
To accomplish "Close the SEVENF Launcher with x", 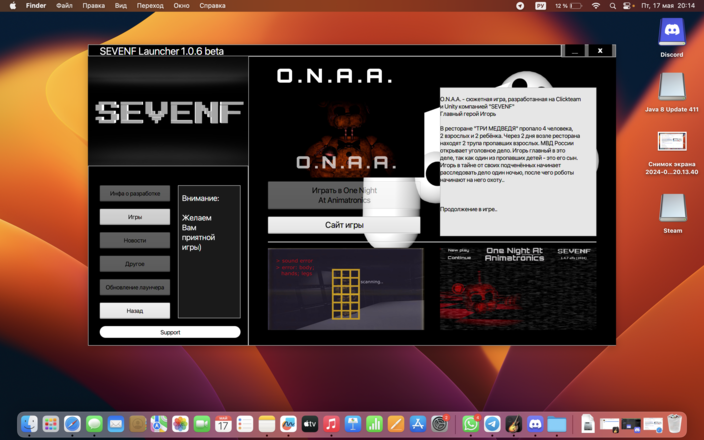I will coord(600,51).
